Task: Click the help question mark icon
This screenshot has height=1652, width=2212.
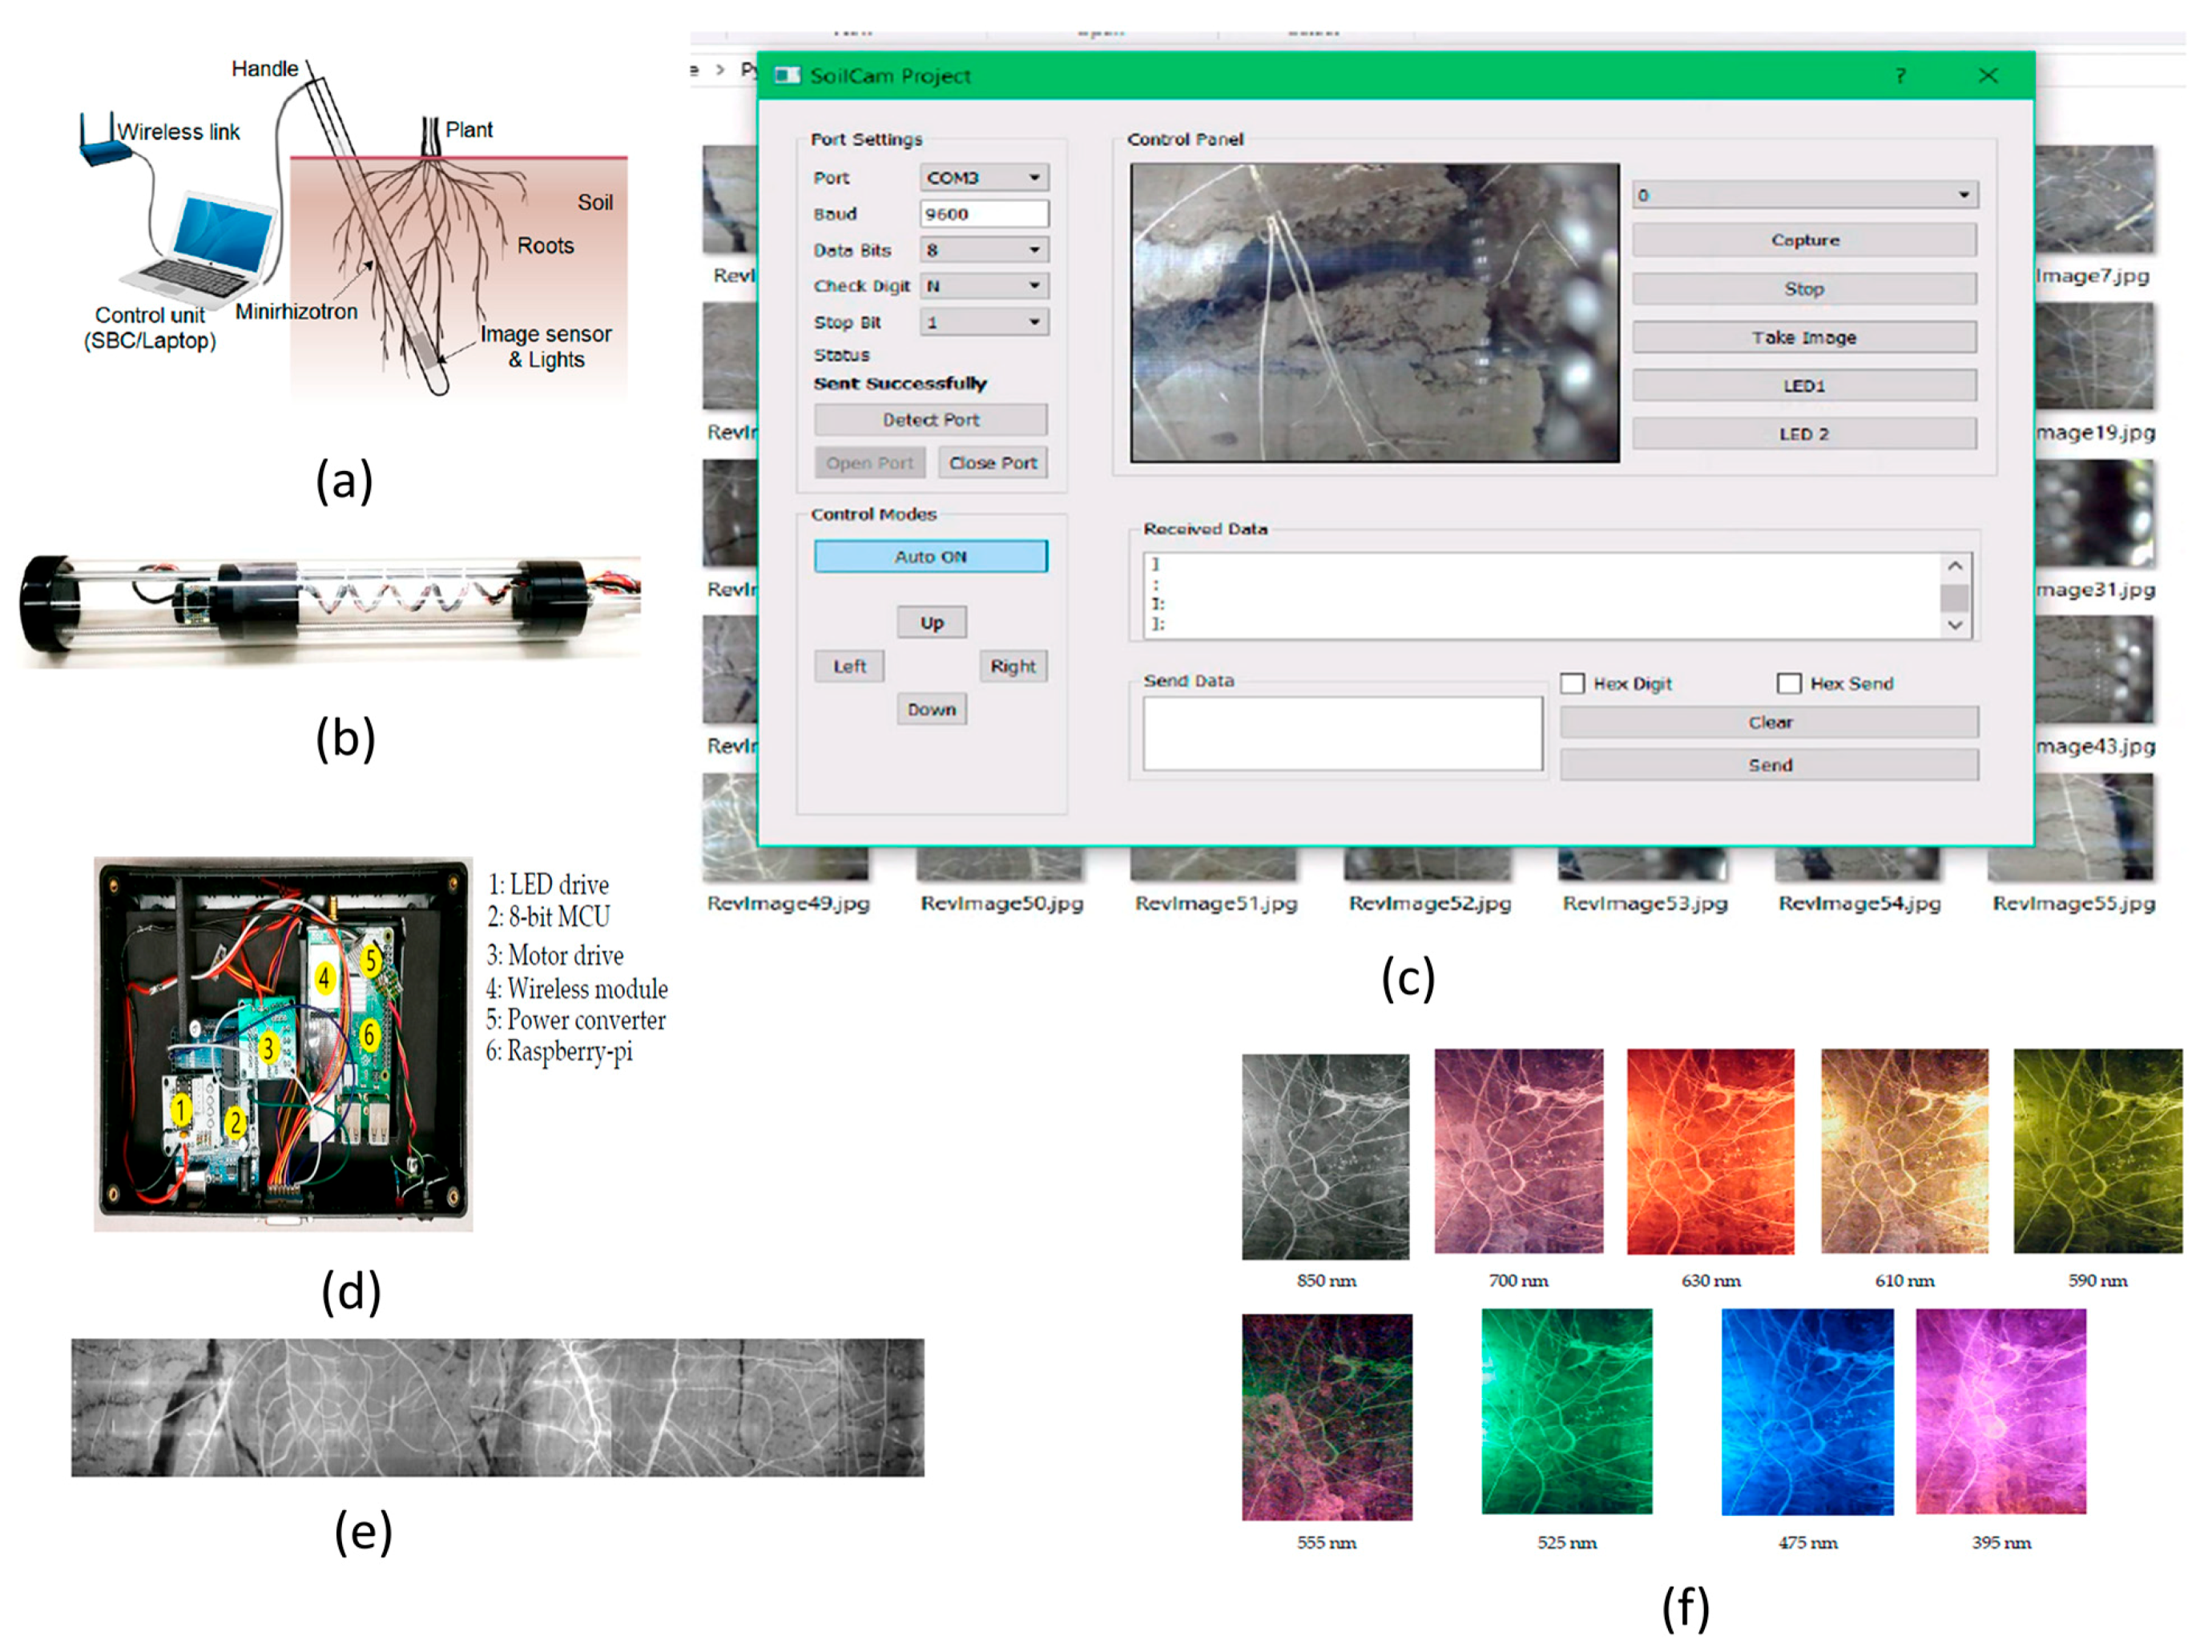Action: point(1900,76)
